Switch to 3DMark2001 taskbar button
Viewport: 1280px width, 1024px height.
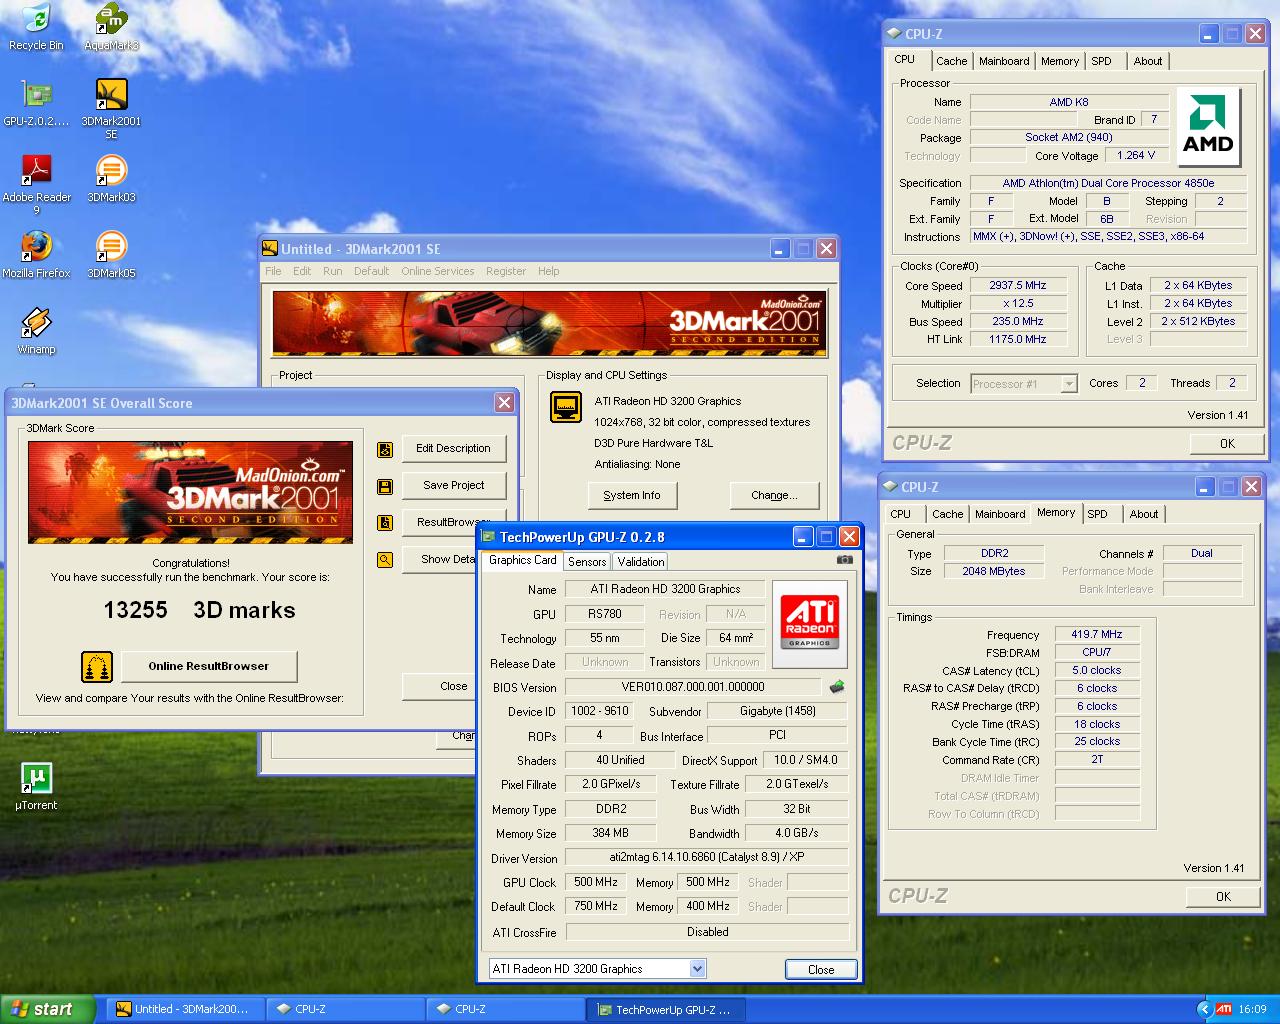(186, 1009)
